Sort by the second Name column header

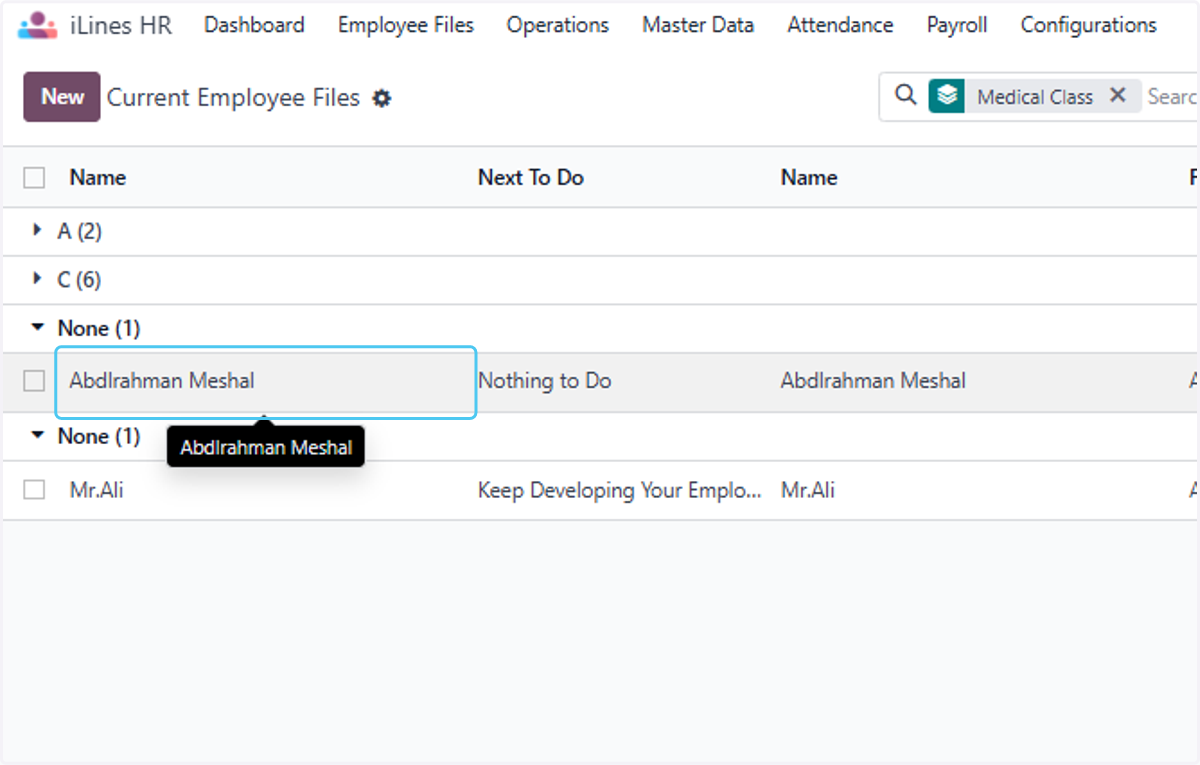[x=809, y=178]
